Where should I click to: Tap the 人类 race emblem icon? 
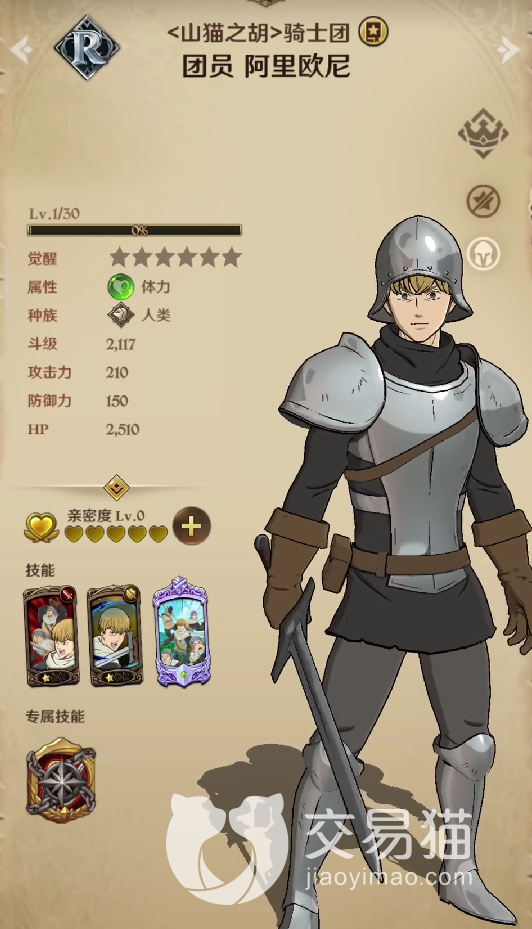[x=121, y=315]
